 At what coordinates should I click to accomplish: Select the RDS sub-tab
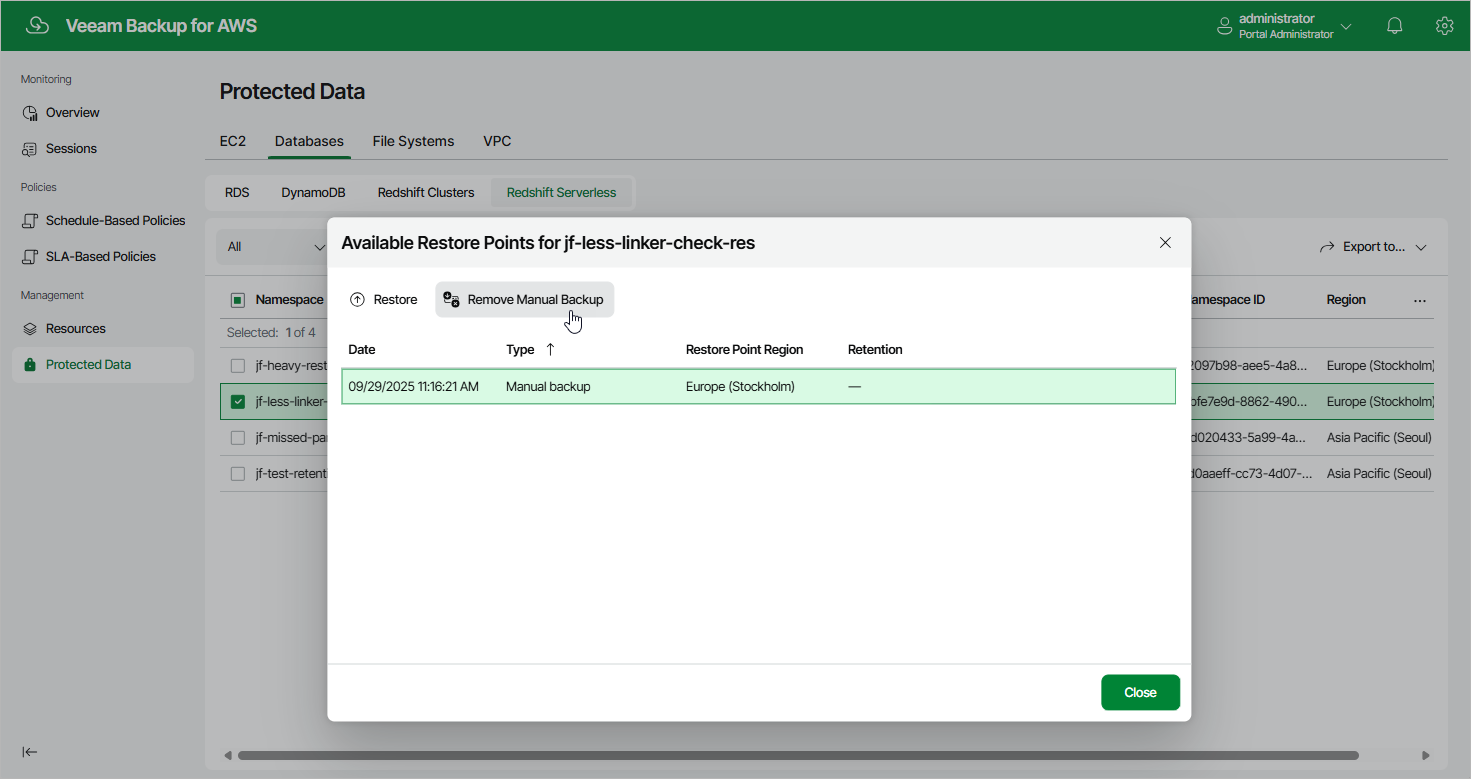237,193
